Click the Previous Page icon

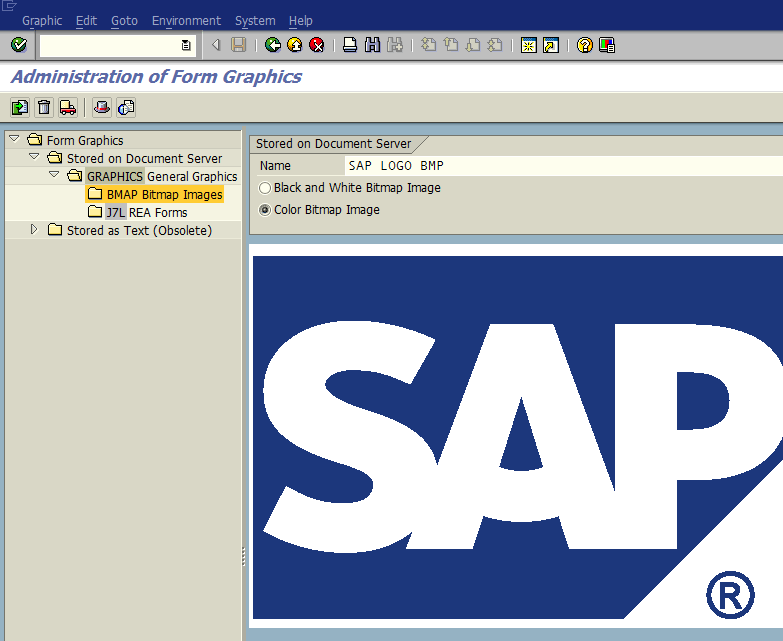[451, 45]
